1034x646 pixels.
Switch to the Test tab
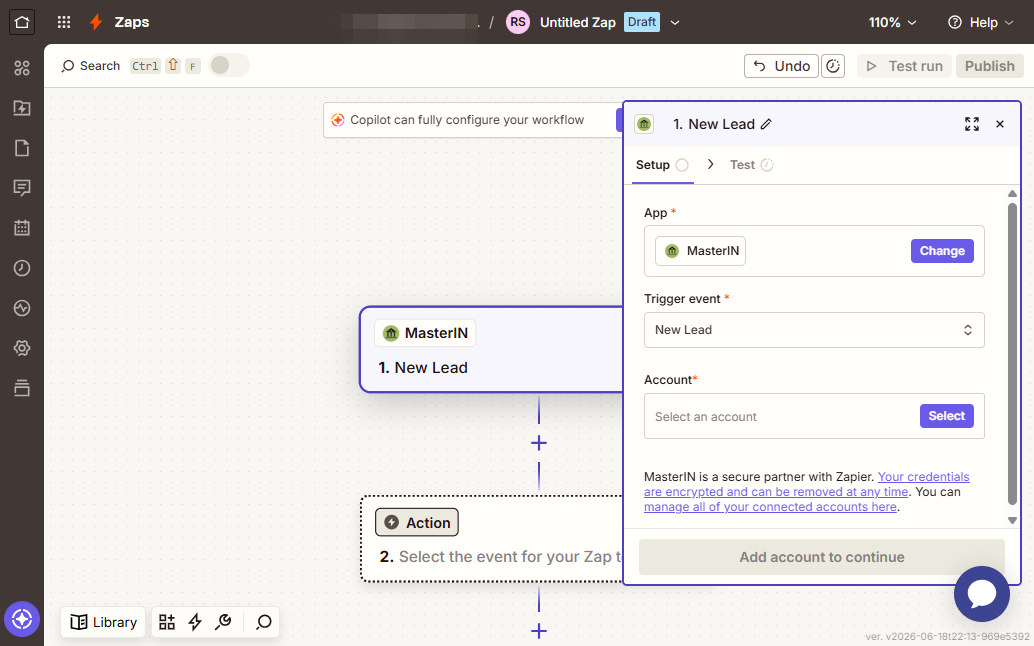pos(751,165)
